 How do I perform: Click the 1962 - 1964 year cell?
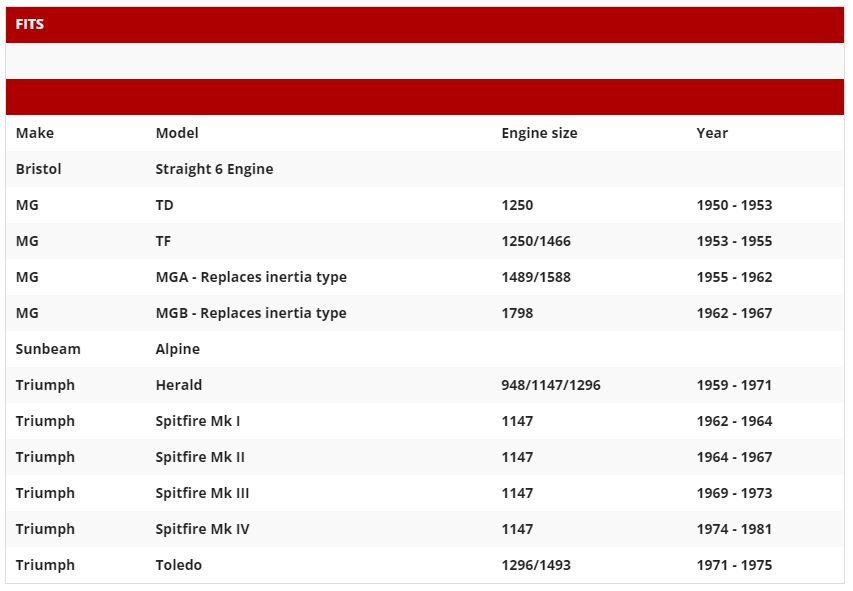point(734,420)
